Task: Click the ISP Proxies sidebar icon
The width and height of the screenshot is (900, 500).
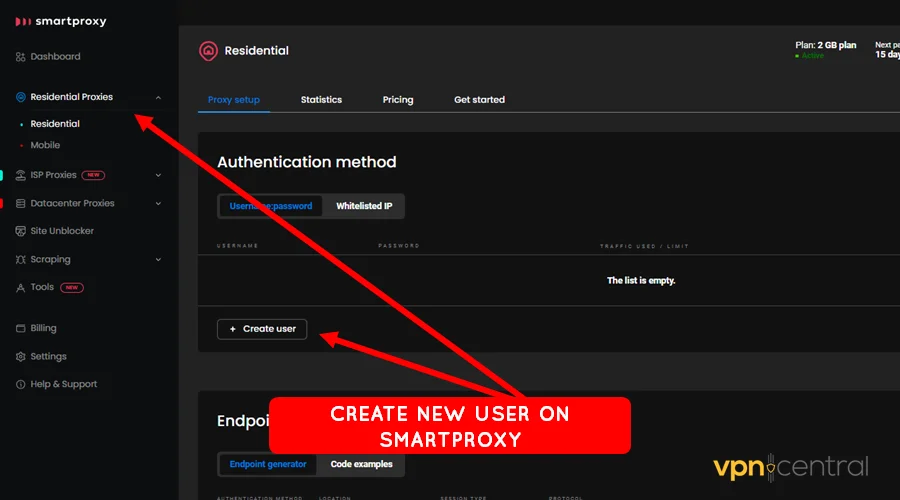Action: (21, 175)
